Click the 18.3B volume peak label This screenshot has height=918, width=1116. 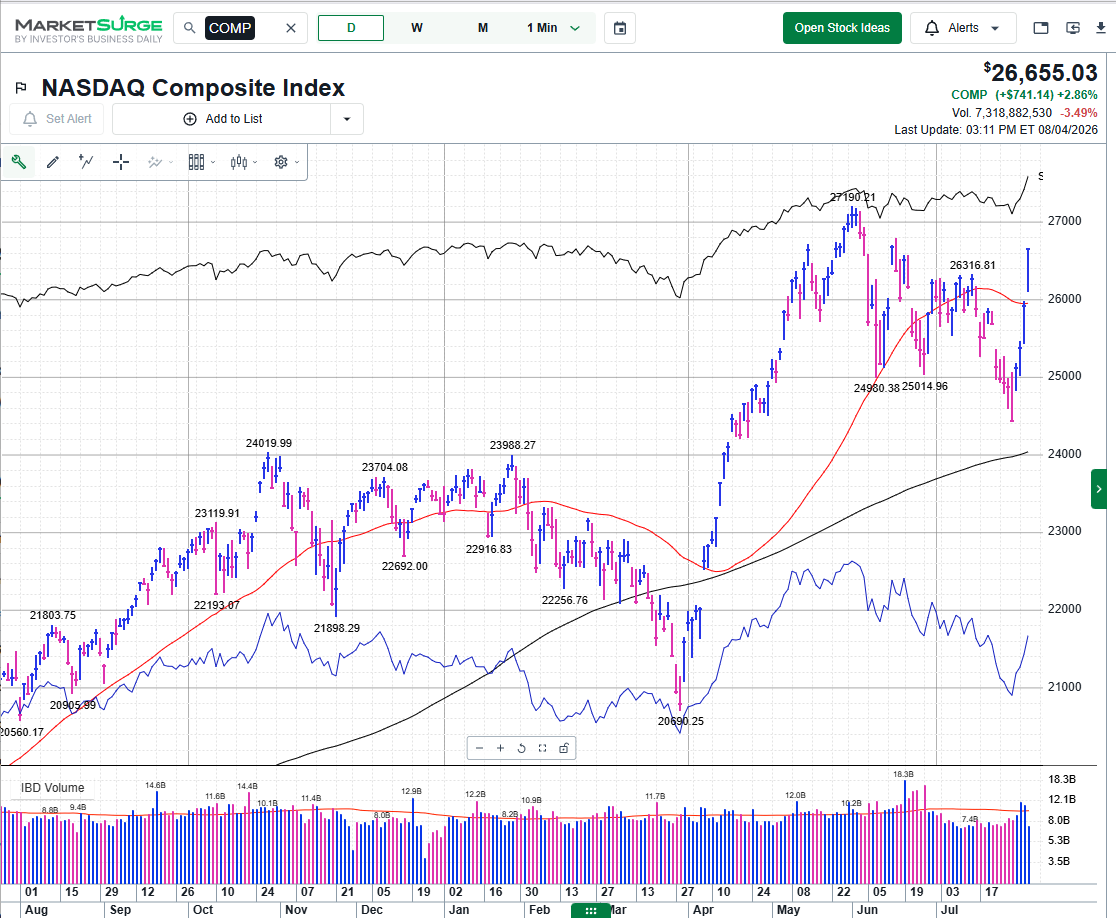tap(903, 774)
